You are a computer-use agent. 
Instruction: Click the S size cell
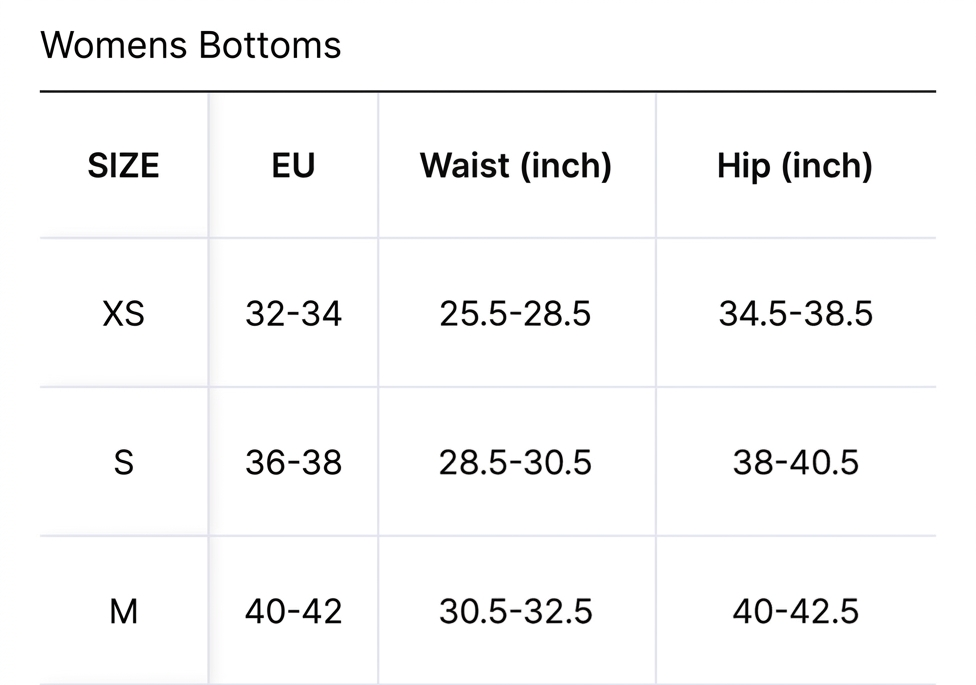click(123, 463)
